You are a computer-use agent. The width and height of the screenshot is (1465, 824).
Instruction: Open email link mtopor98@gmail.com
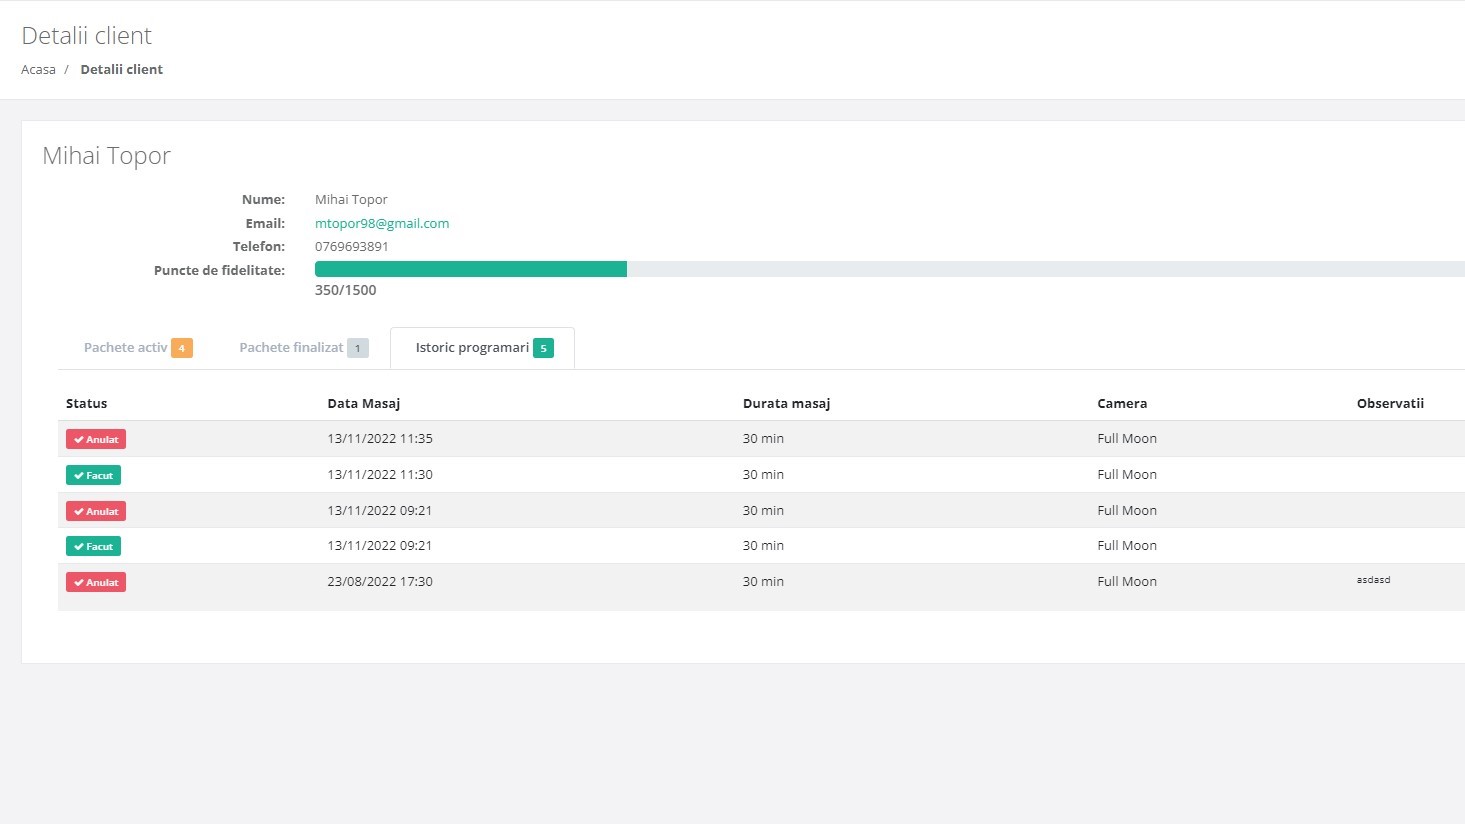click(x=382, y=223)
